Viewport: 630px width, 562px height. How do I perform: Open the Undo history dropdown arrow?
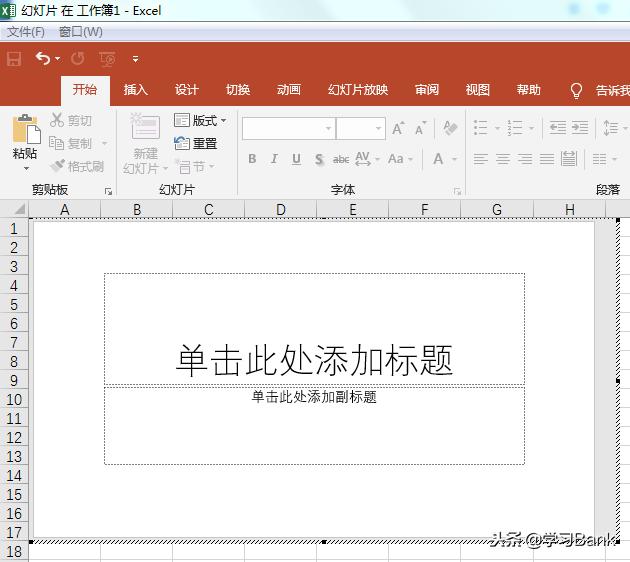pyautogui.click(x=57, y=59)
